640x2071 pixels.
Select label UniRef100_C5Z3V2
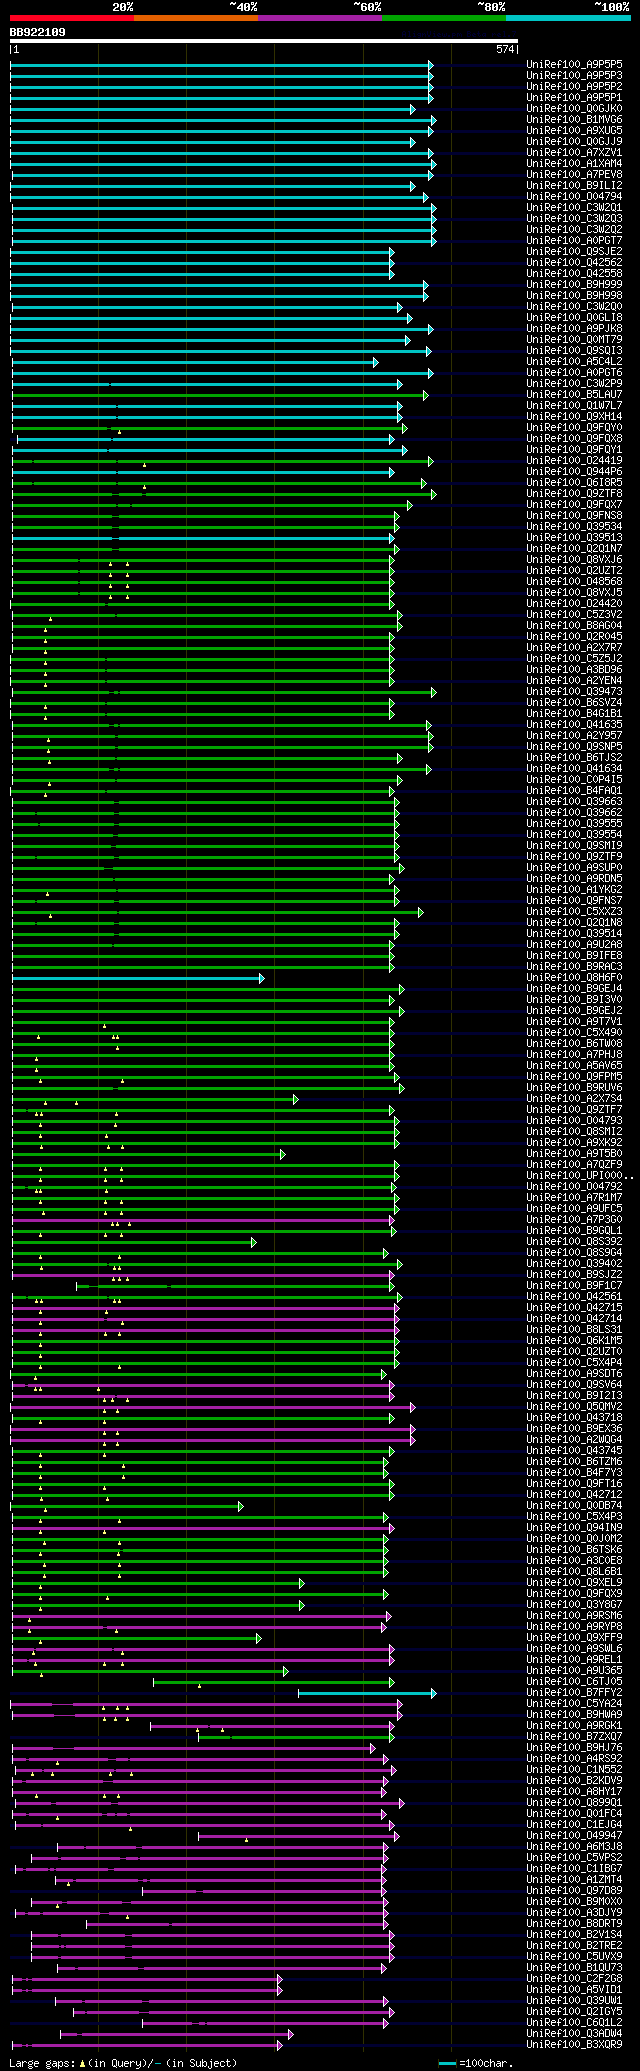pyautogui.click(x=574, y=614)
